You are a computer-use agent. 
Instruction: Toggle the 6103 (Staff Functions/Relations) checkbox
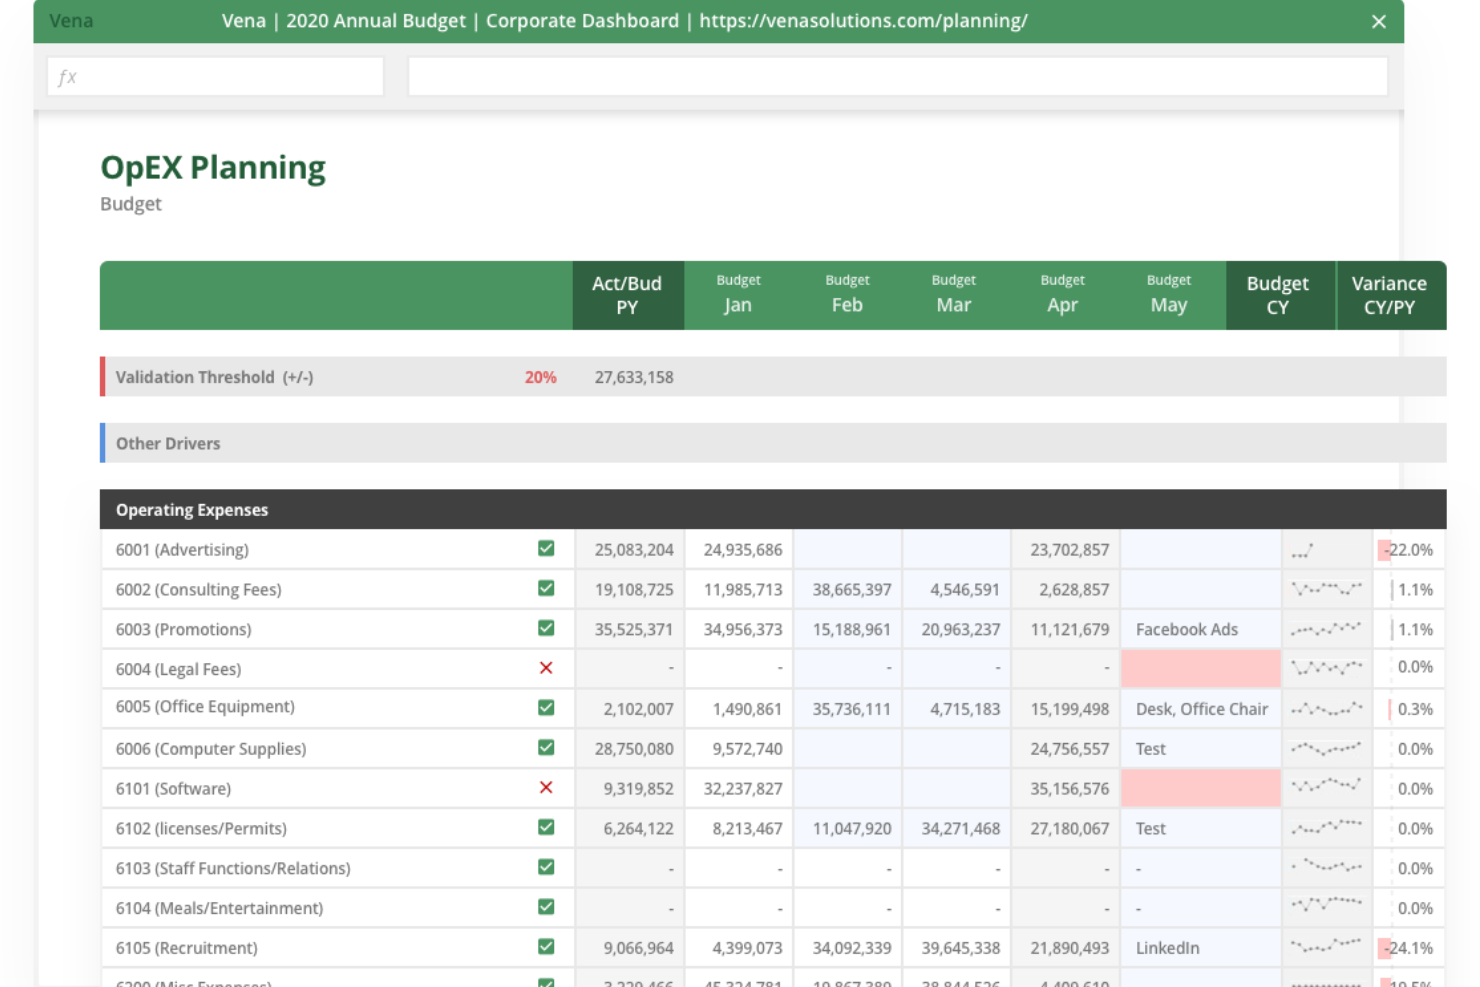[546, 867]
